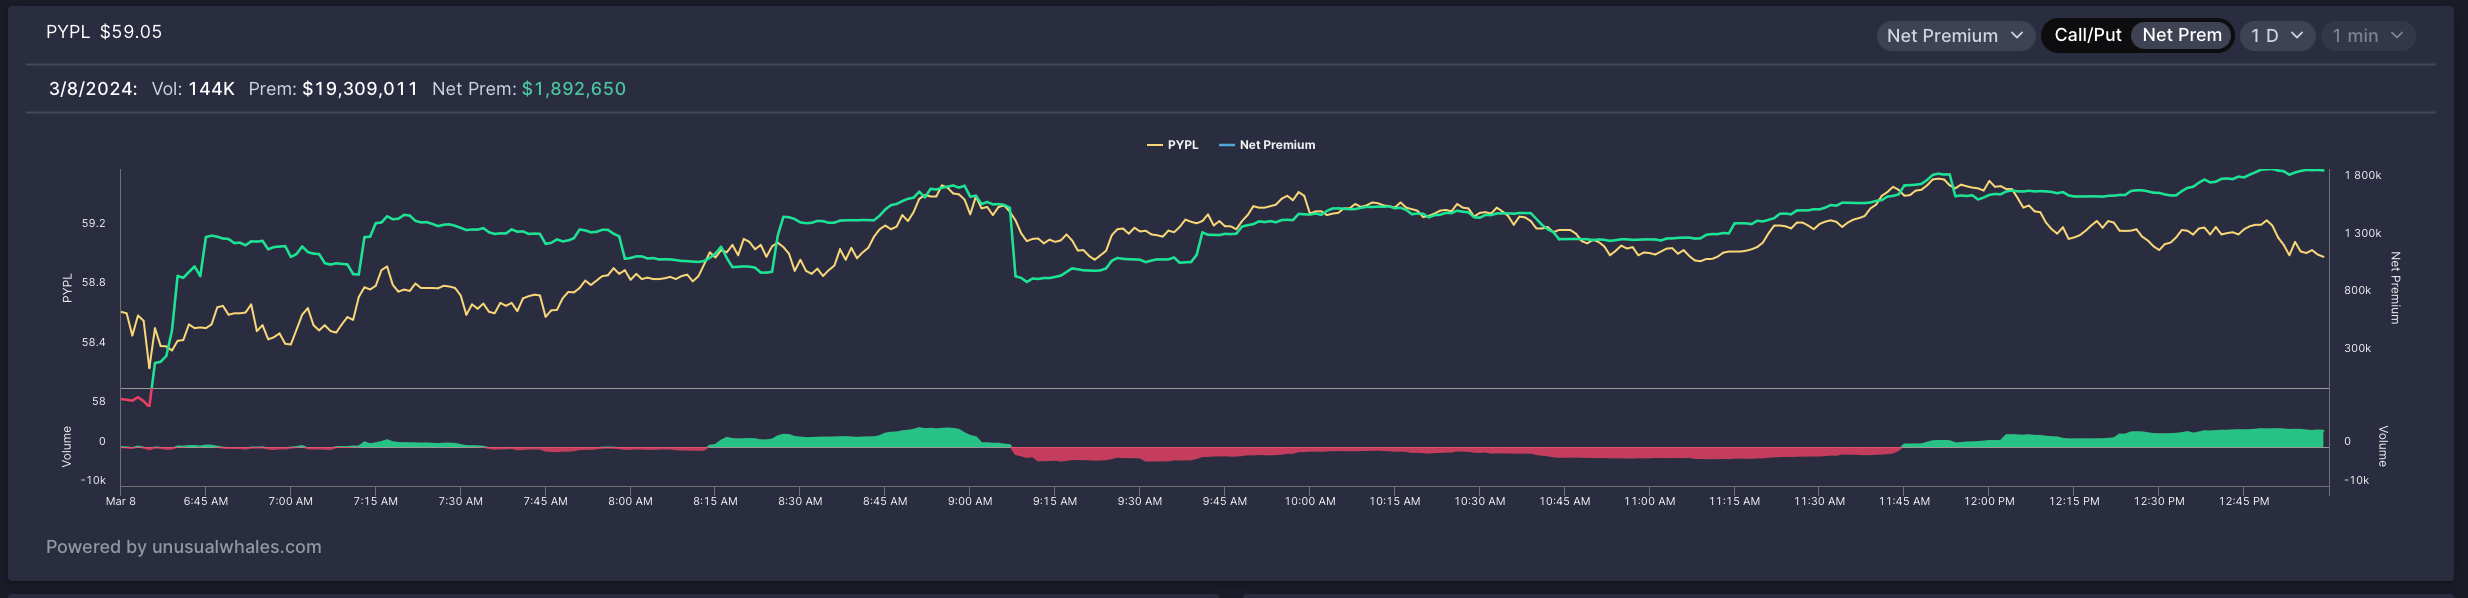
Task: Select the Call/Put toggle option
Action: pyautogui.click(x=2087, y=35)
